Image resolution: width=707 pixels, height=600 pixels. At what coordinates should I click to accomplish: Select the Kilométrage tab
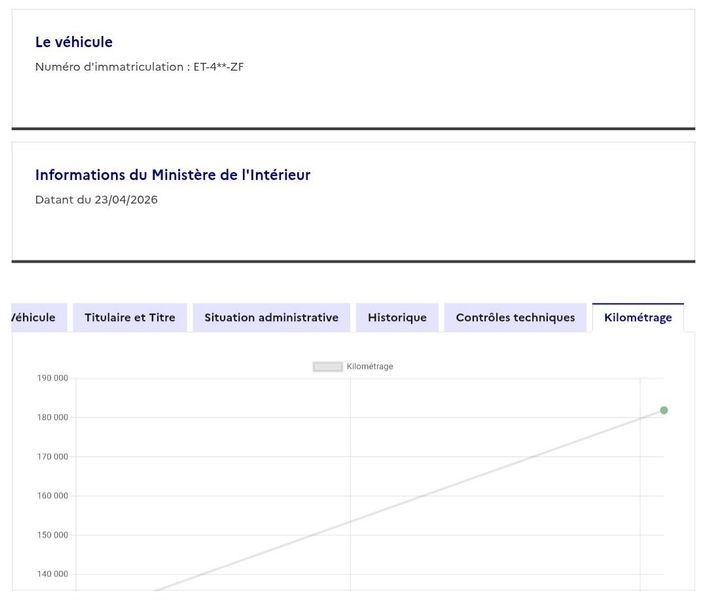(x=638, y=318)
